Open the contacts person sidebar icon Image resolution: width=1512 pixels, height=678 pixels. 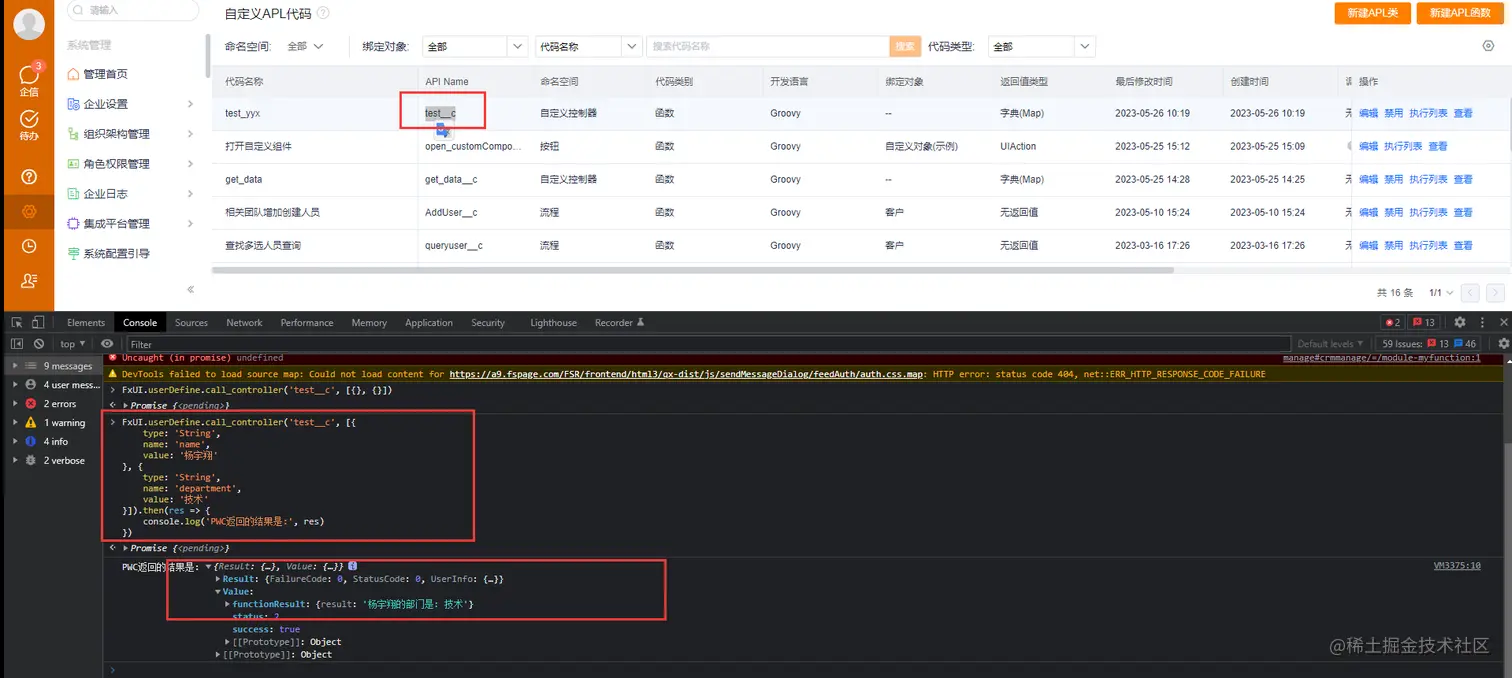(29, 281)
